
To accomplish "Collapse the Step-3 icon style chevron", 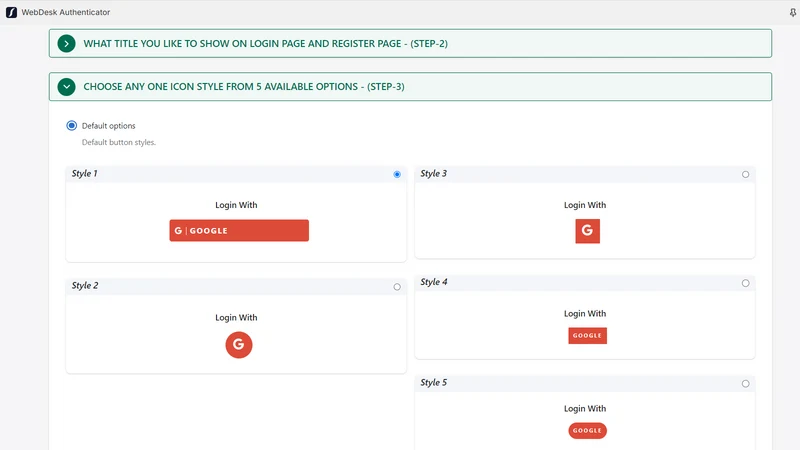I will (66, 87).
